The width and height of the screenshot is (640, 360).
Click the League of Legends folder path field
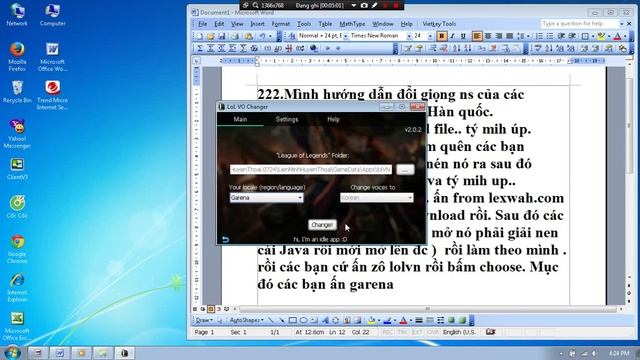(x=311, y=169)
